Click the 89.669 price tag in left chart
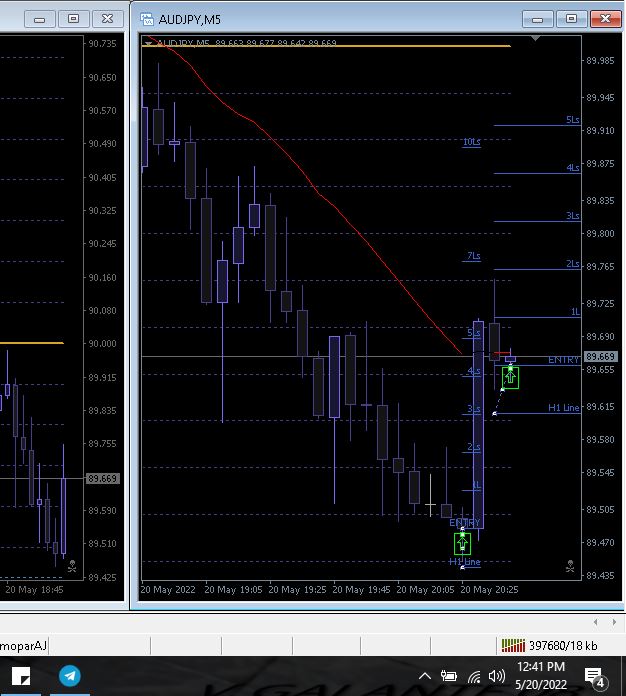Image resolution: width=626 pixels, height=696 pixels. point(102,478)
